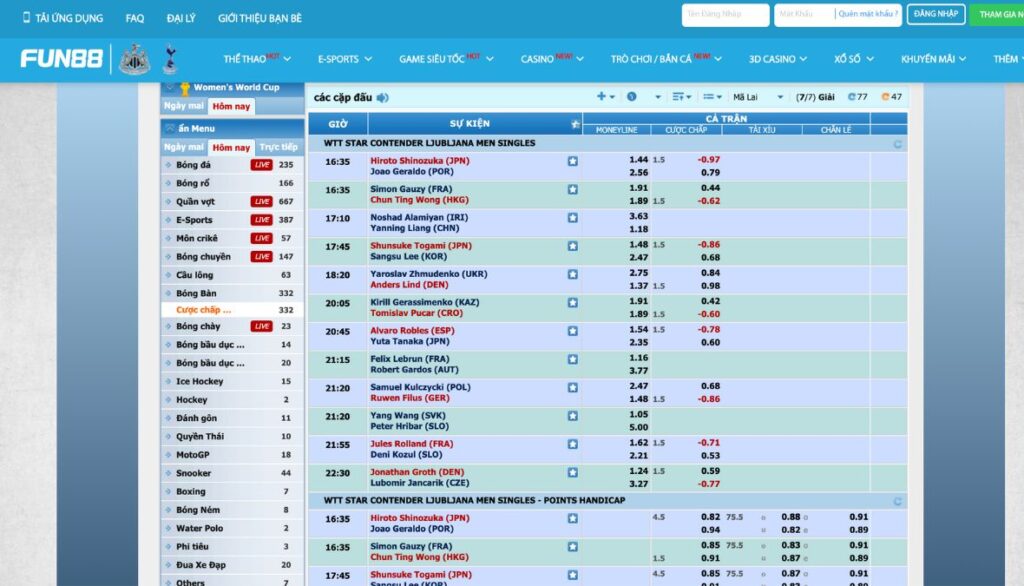
Task: Click LIVE badge next to Bóng chuyền
Action: (x=261, y=256)
